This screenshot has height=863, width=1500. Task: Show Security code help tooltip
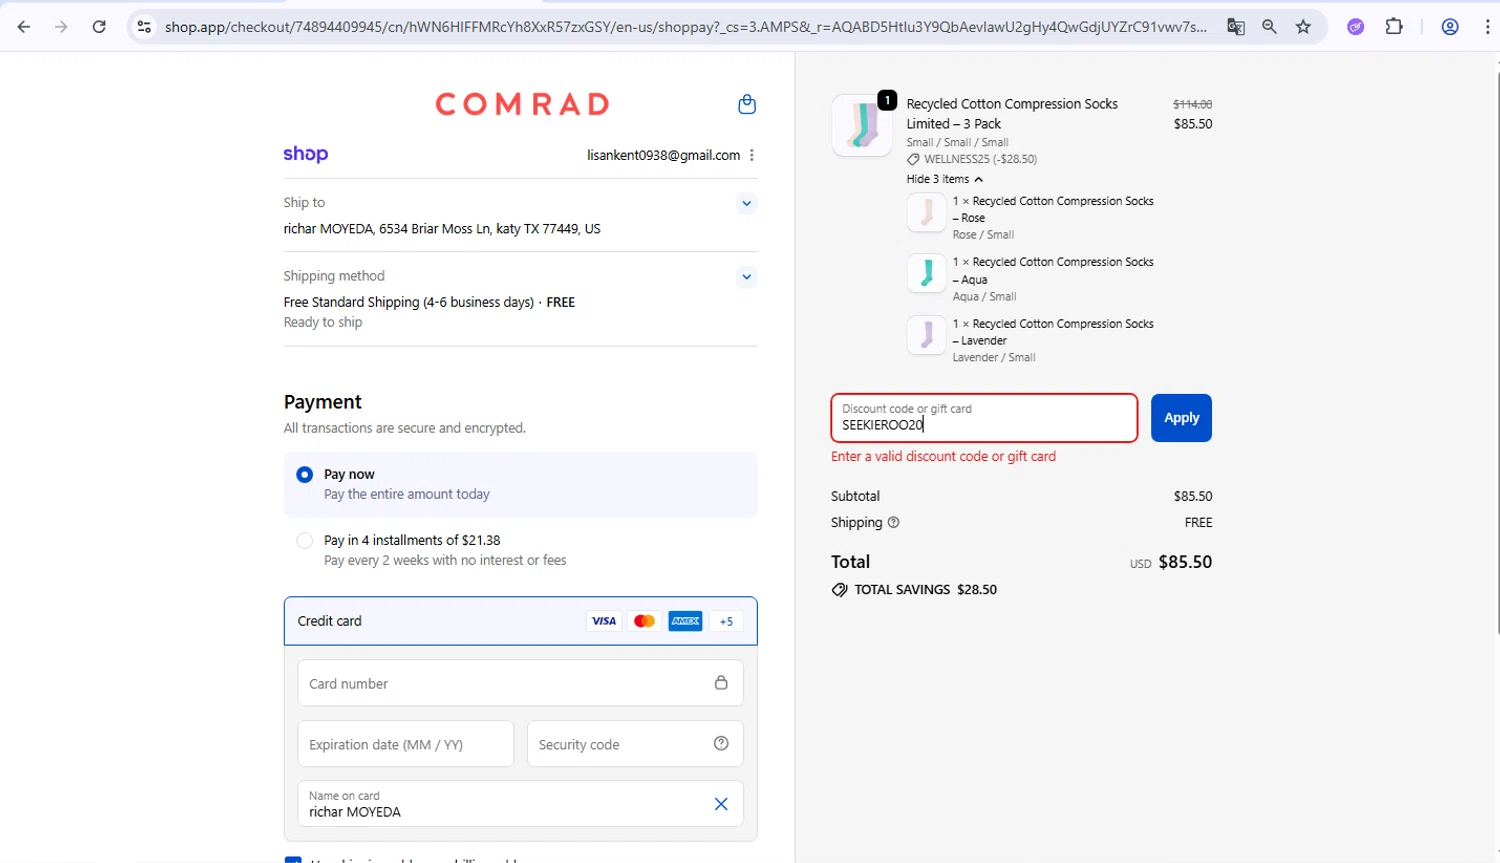point(721,743)
